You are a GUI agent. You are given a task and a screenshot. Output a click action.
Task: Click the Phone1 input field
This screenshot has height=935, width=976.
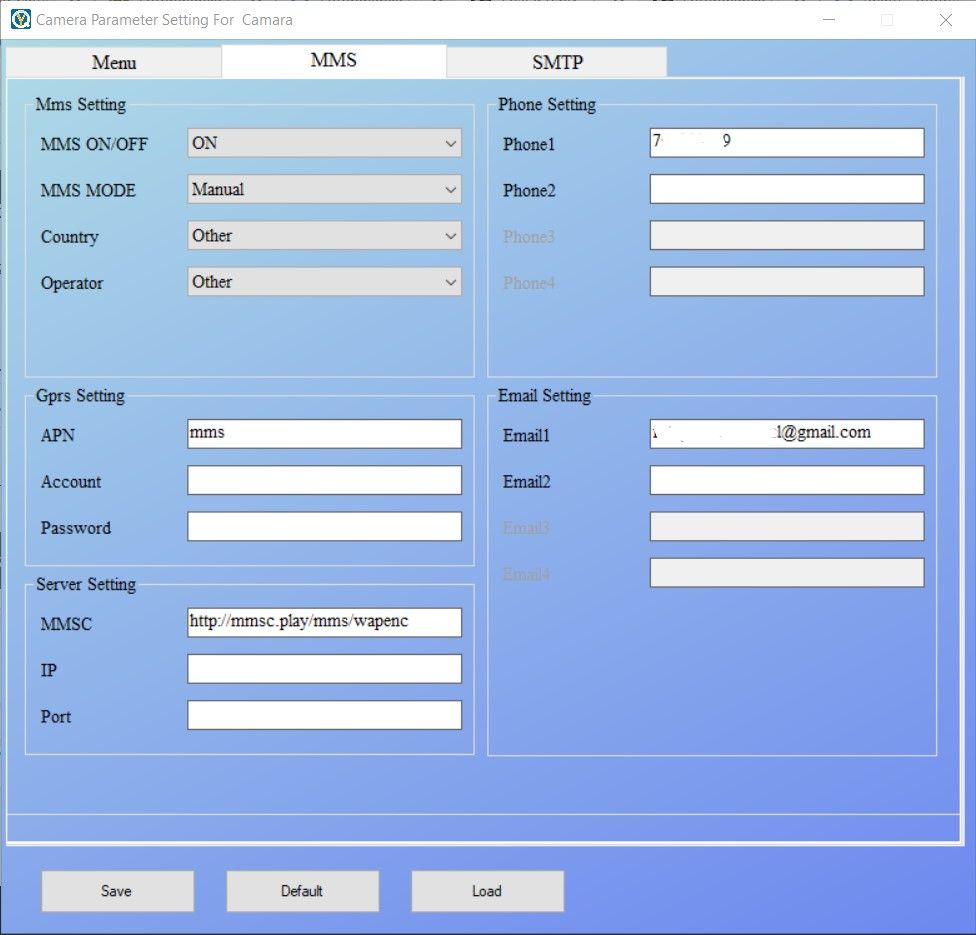point(787,143)
